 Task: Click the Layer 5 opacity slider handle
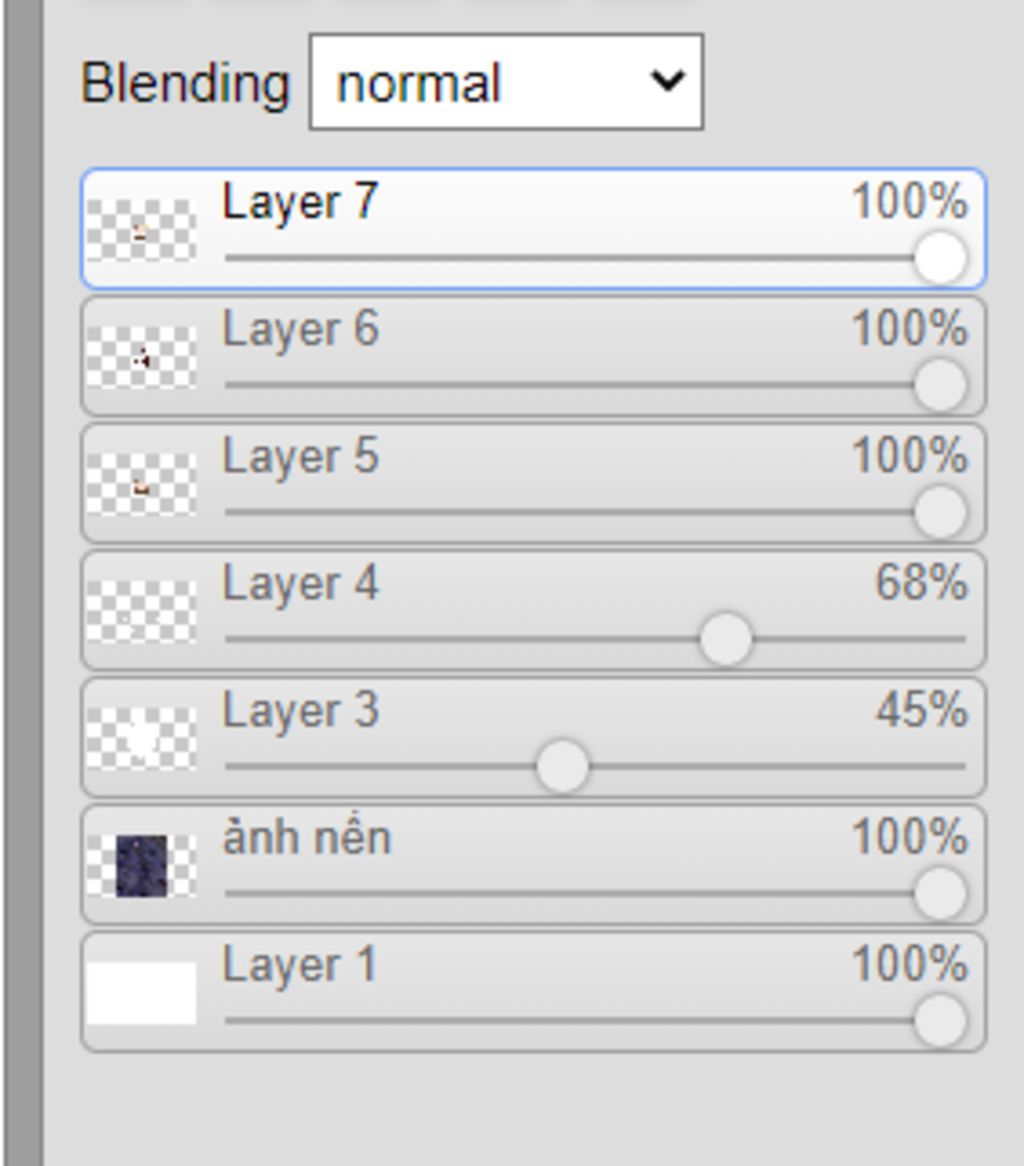(940, 512)
